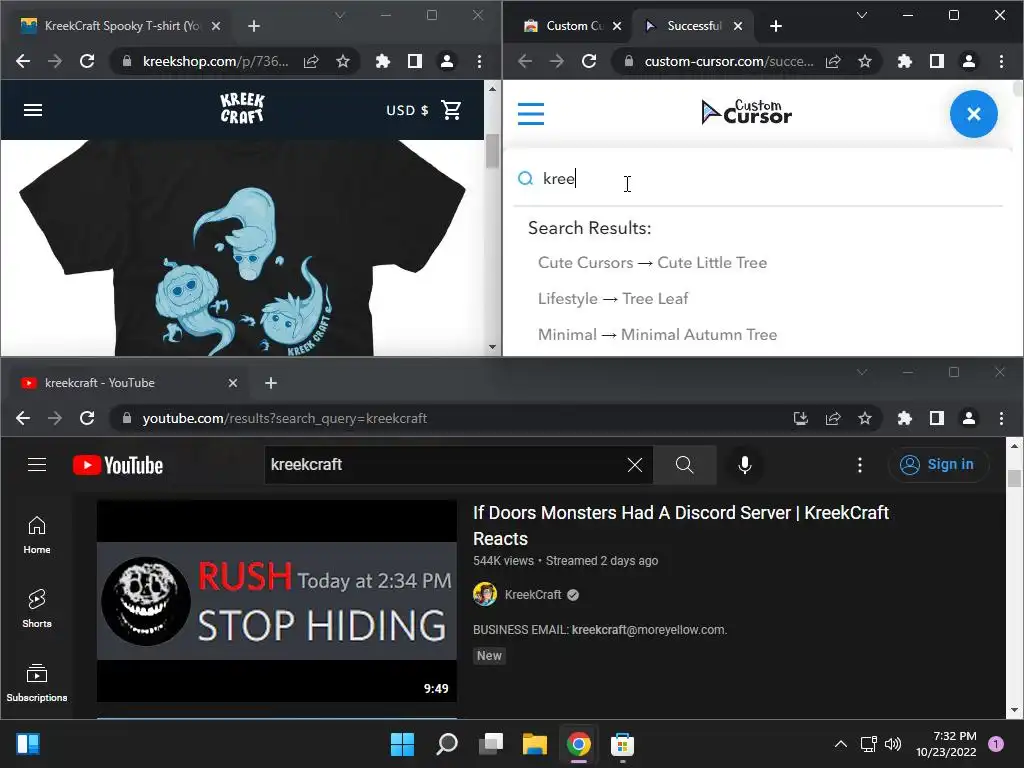Close the Custom Cursor tab
The width and height of the screenshot is (1024, 768).
coord(617,26)
